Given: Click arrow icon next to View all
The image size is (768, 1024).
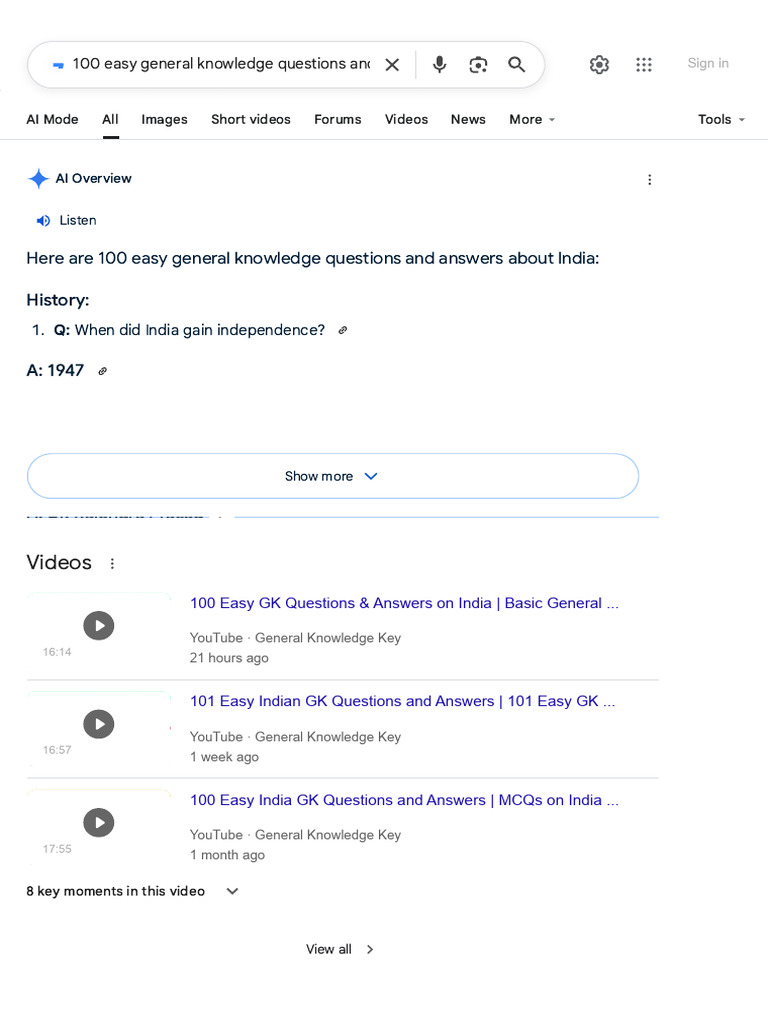Looking at the screenshot, I should 370,950.
